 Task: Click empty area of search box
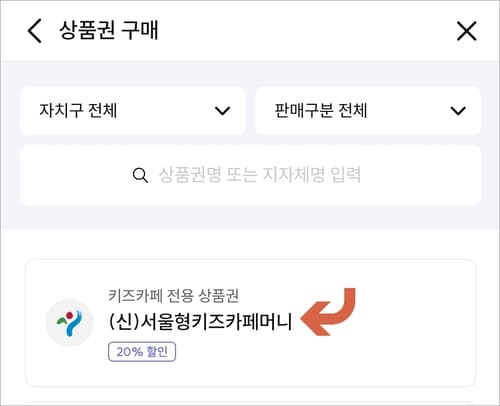point(420,175)
